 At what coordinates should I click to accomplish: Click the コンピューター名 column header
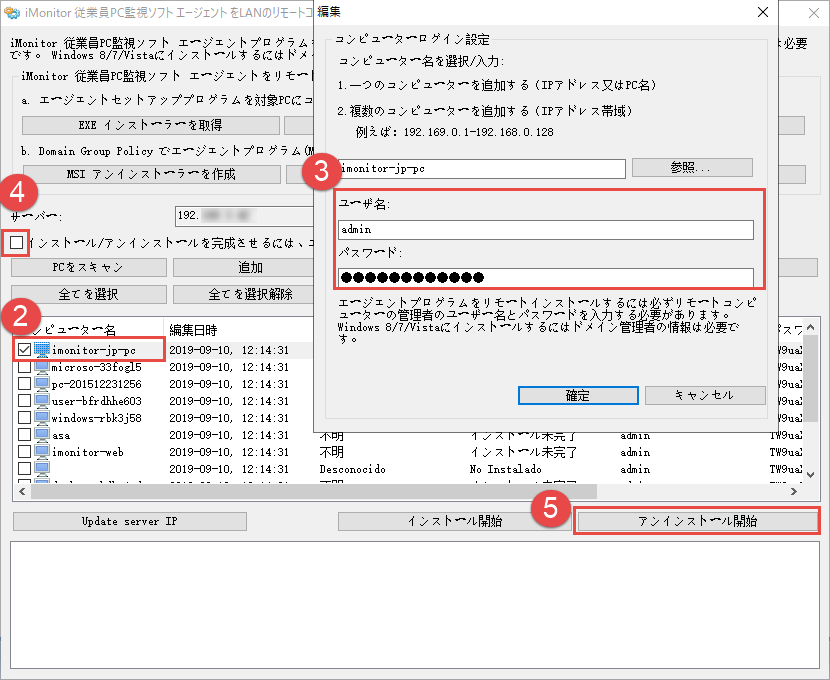(88, 330)
